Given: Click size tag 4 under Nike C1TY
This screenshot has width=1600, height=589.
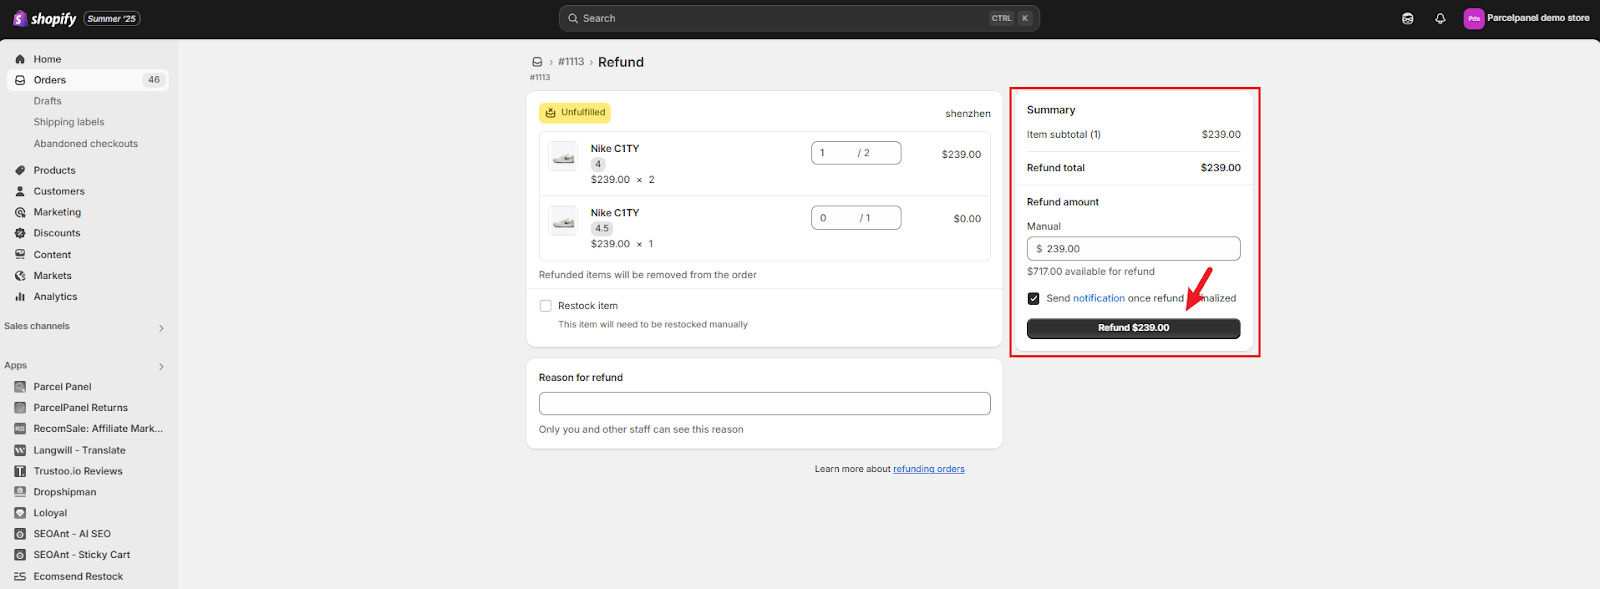Looking at the screenshot, I should 598,164.
